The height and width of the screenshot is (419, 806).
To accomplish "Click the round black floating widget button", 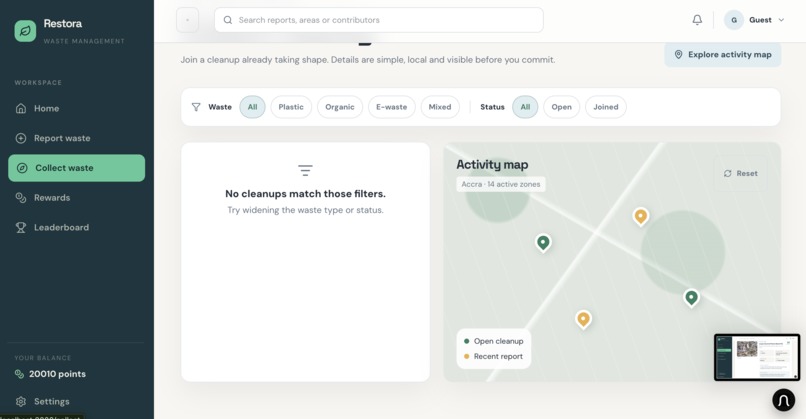I will [x=784, y=400].
